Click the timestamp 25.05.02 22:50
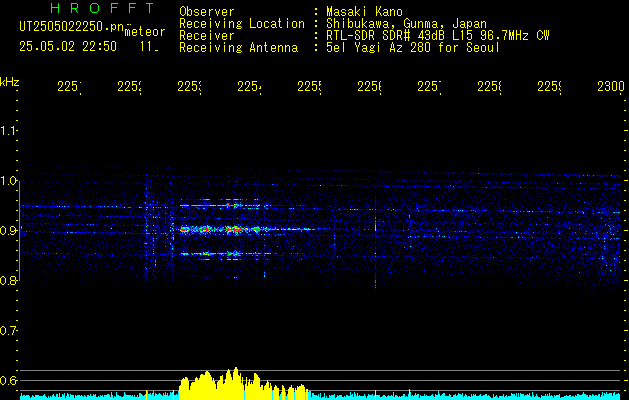The height and width of the screenshot is (400, 629). coord(68,46)
